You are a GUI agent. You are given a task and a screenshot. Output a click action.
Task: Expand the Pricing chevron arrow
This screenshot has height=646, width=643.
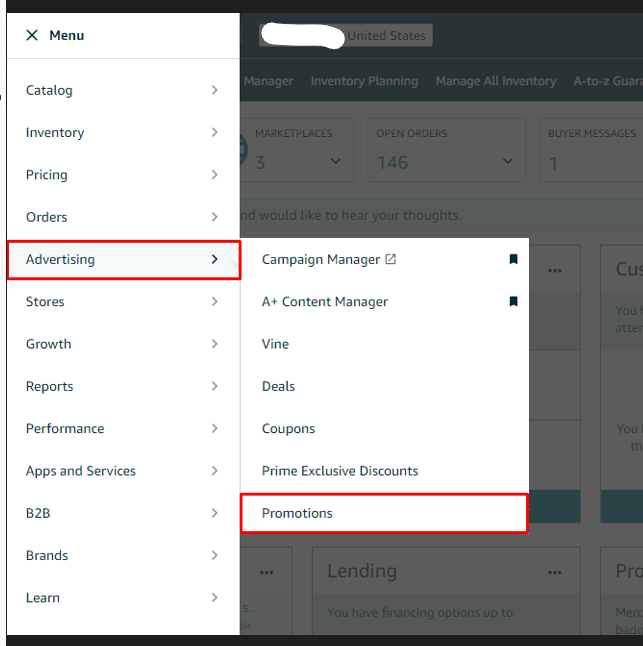coord(215,175)
